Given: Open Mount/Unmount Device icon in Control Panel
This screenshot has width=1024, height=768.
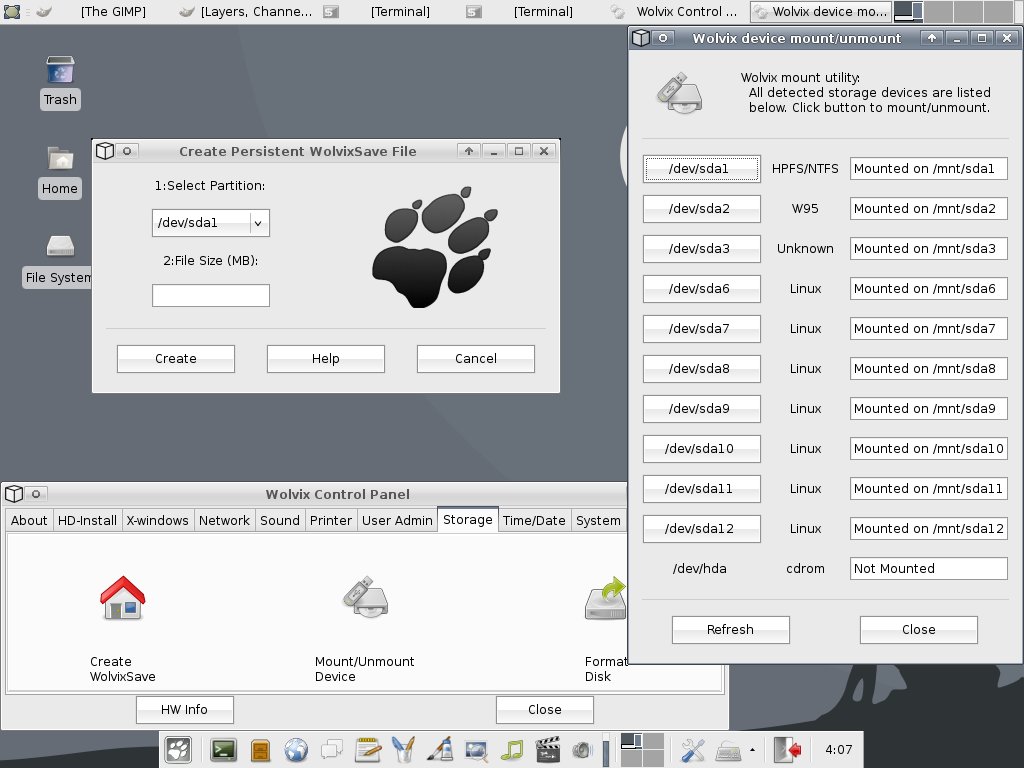Looking at the screenshot, I should [x=366, y=596].
